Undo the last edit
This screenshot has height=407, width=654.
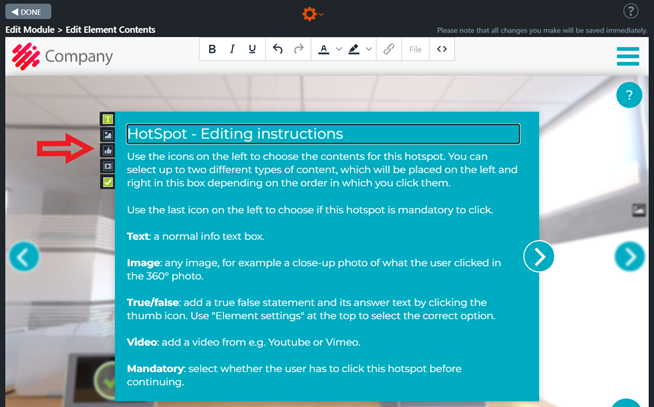pos(277,49)
